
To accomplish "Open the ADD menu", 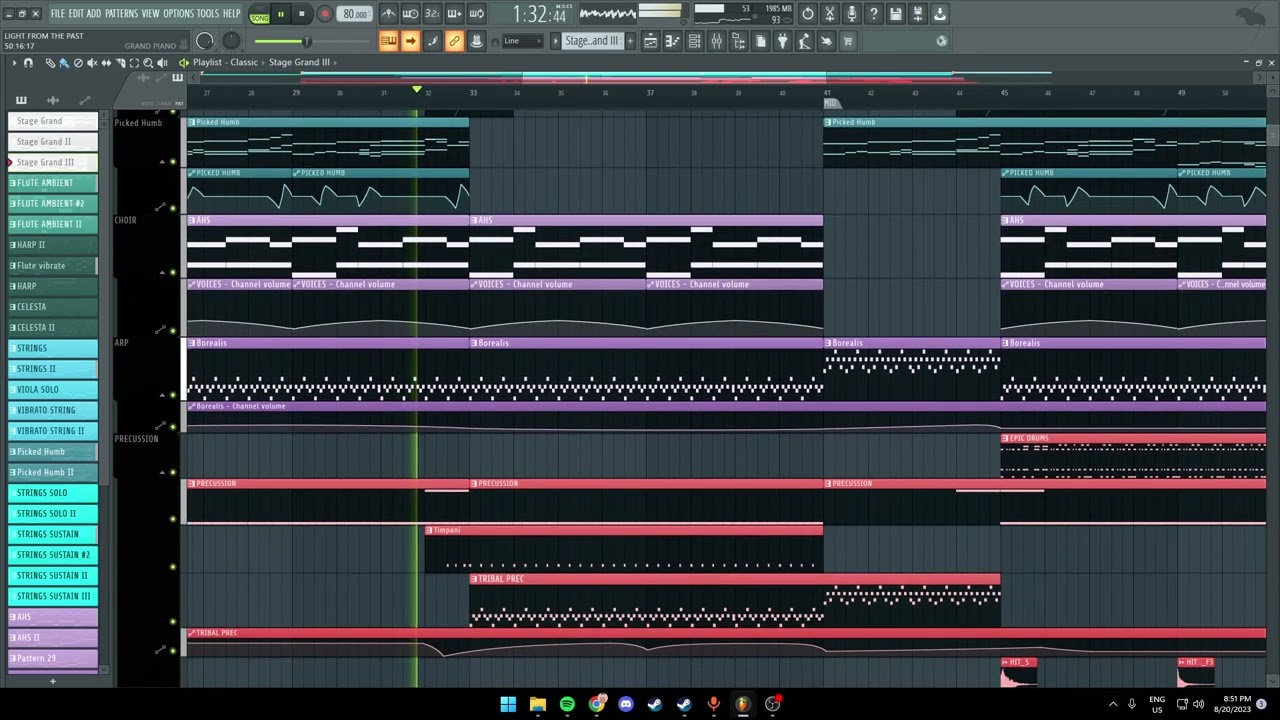I will coord(94,14).
